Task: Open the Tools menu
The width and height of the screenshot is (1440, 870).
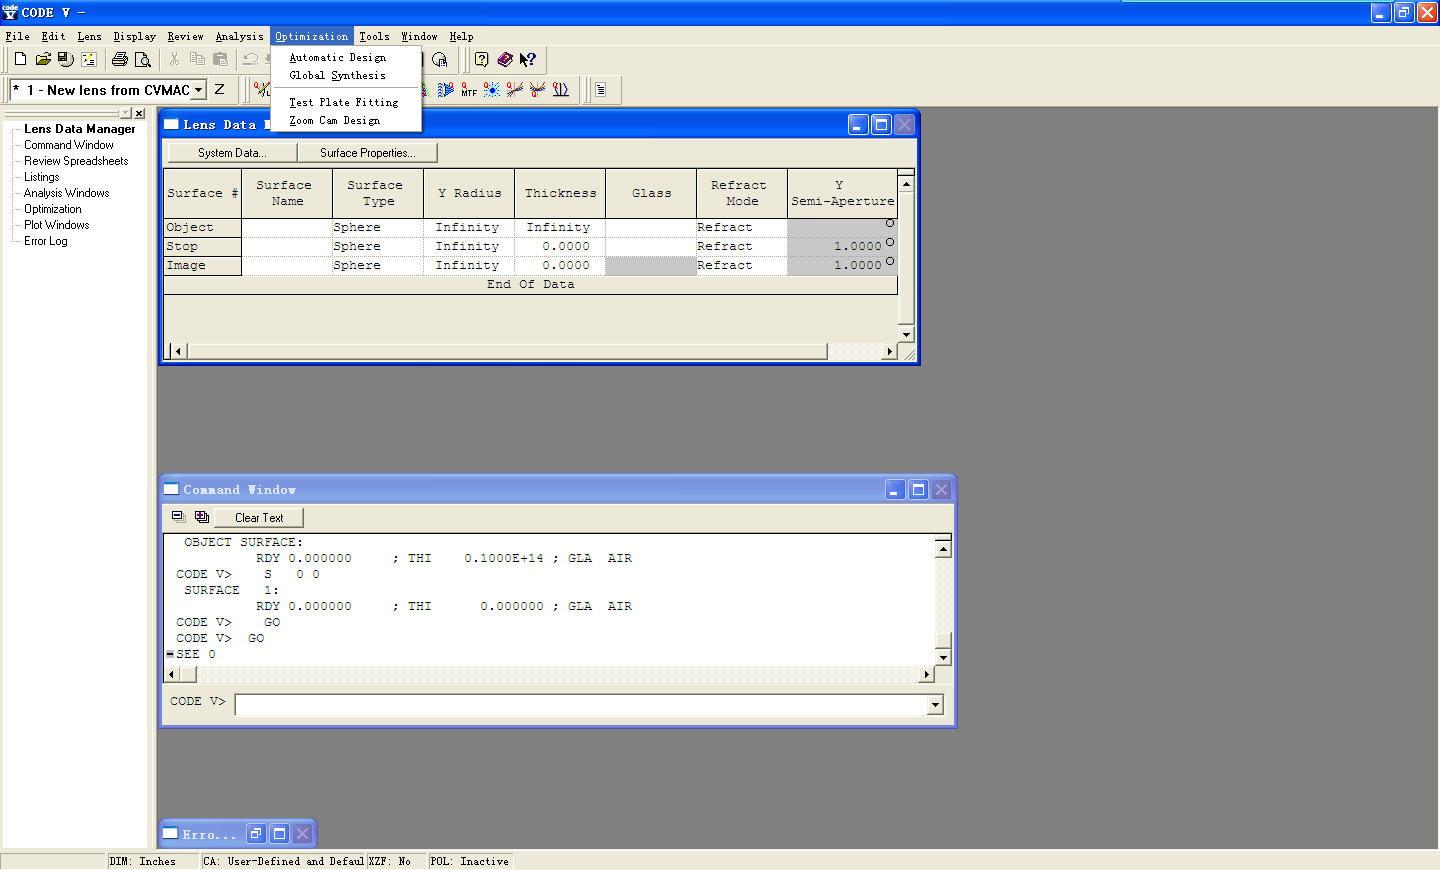Action: [374, 37]
